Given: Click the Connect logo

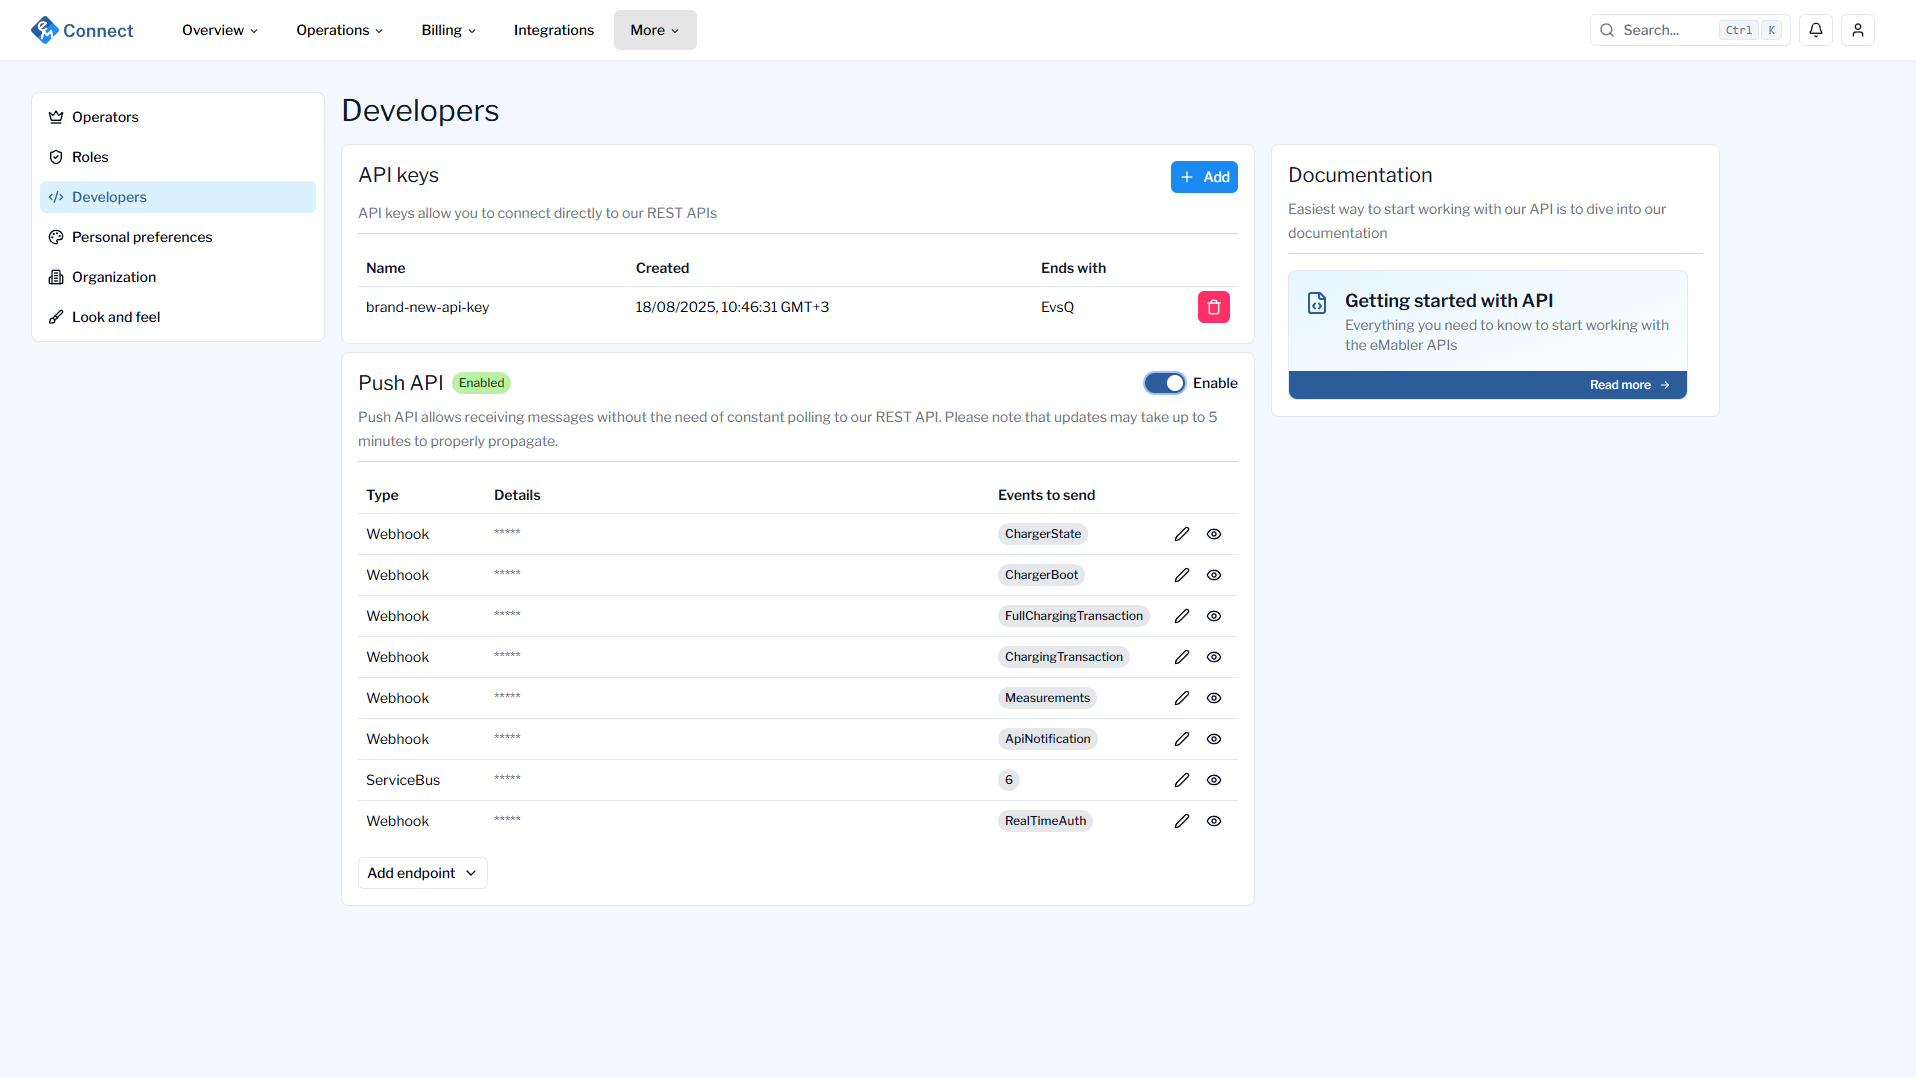Looking at the screenshot, I should pyautogui.click(x=82, y=30).
